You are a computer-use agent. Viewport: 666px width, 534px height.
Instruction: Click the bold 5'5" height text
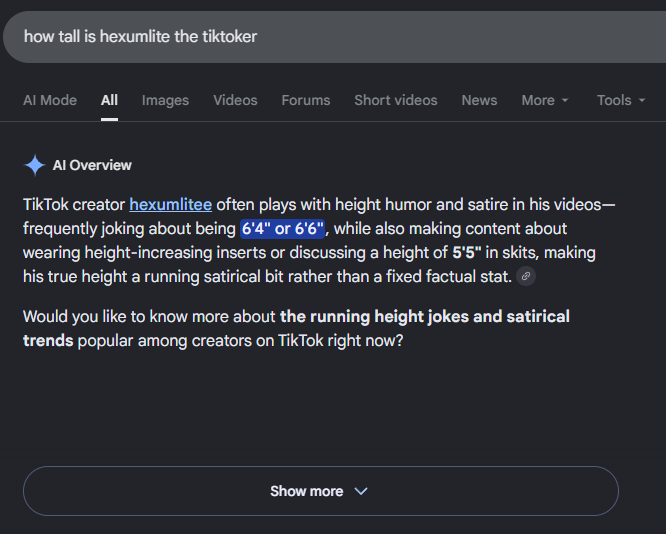467,253
